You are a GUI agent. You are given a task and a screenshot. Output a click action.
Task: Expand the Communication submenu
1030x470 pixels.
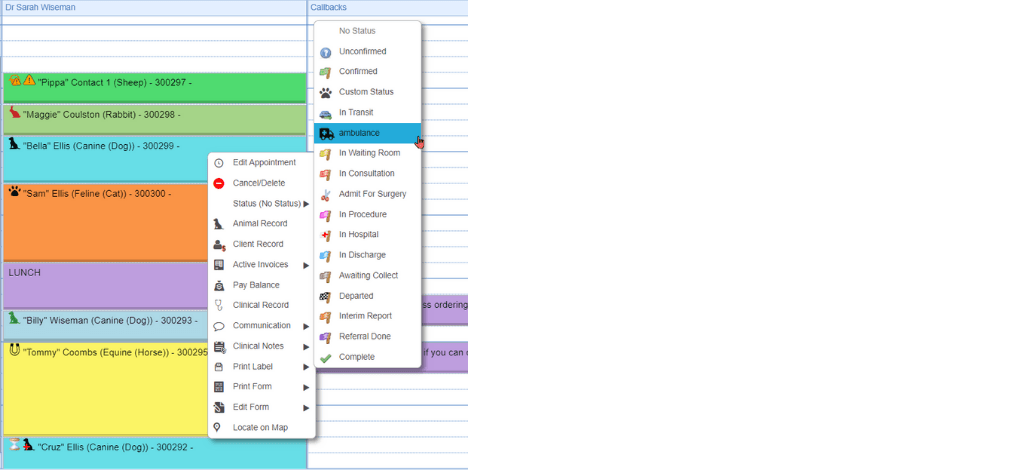(306, 326)
